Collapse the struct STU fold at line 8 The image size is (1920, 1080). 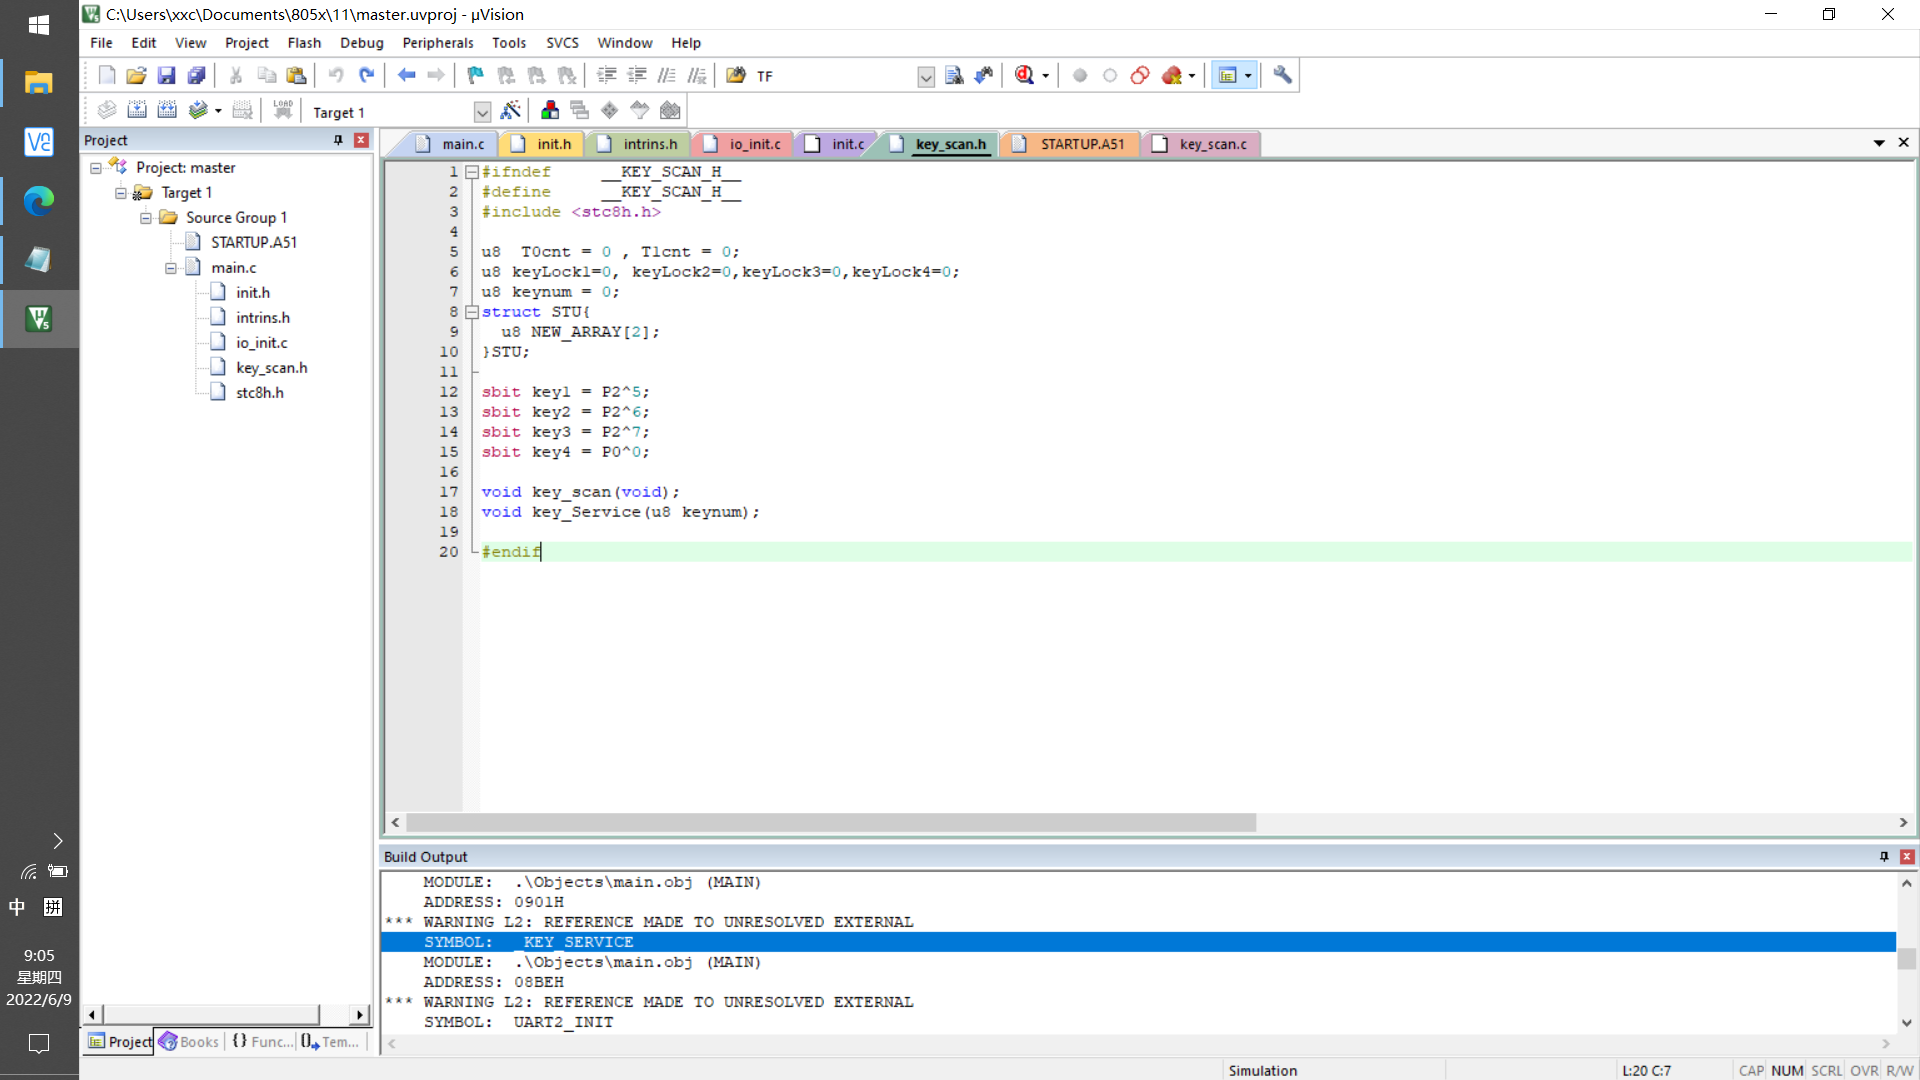[x=472, y=312]
